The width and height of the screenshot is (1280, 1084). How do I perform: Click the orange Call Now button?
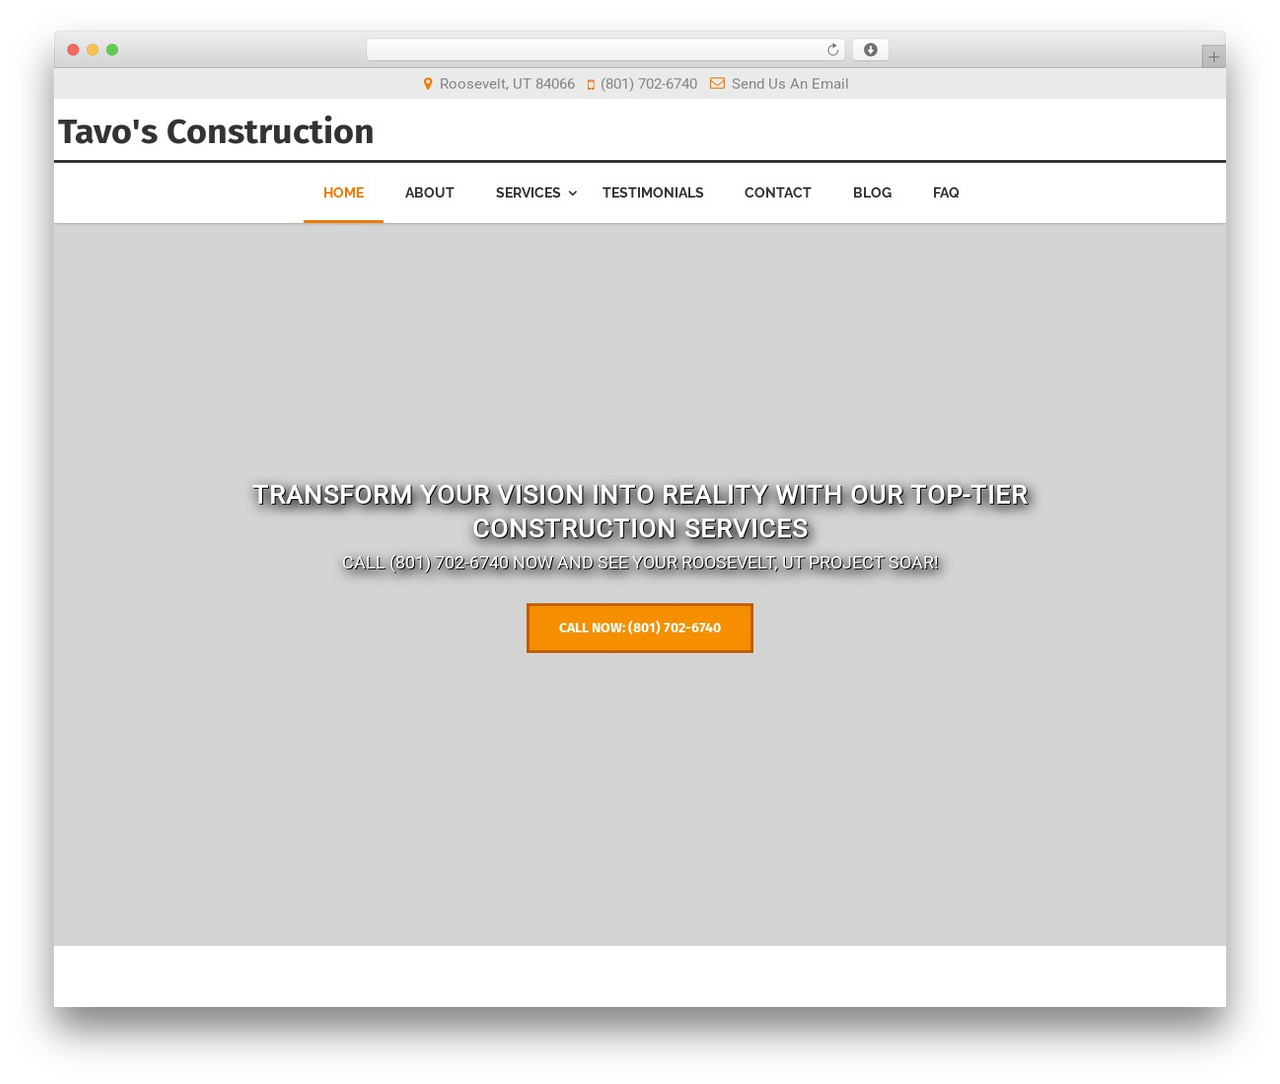pyautogui.click(x=640, y=628)
